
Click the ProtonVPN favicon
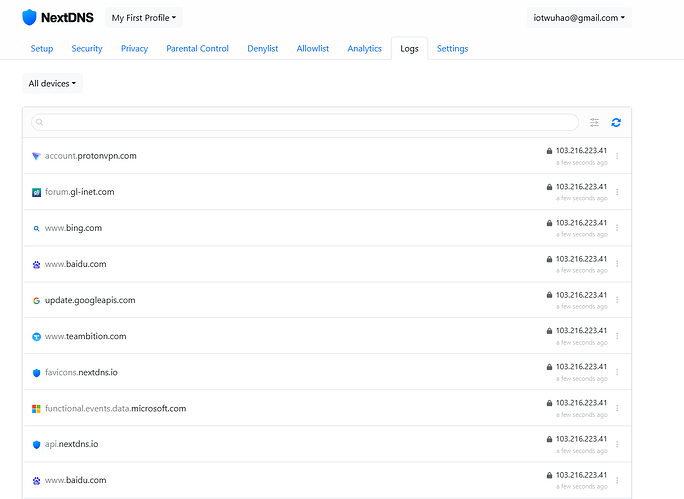click(x=36, y=156)
